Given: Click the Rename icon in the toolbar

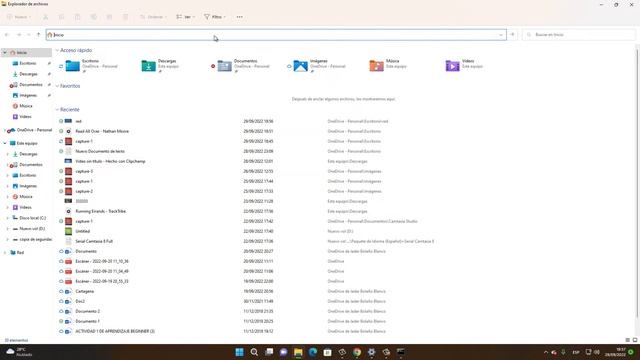Looking at the screenshot, I should click(x=93, y=17).
